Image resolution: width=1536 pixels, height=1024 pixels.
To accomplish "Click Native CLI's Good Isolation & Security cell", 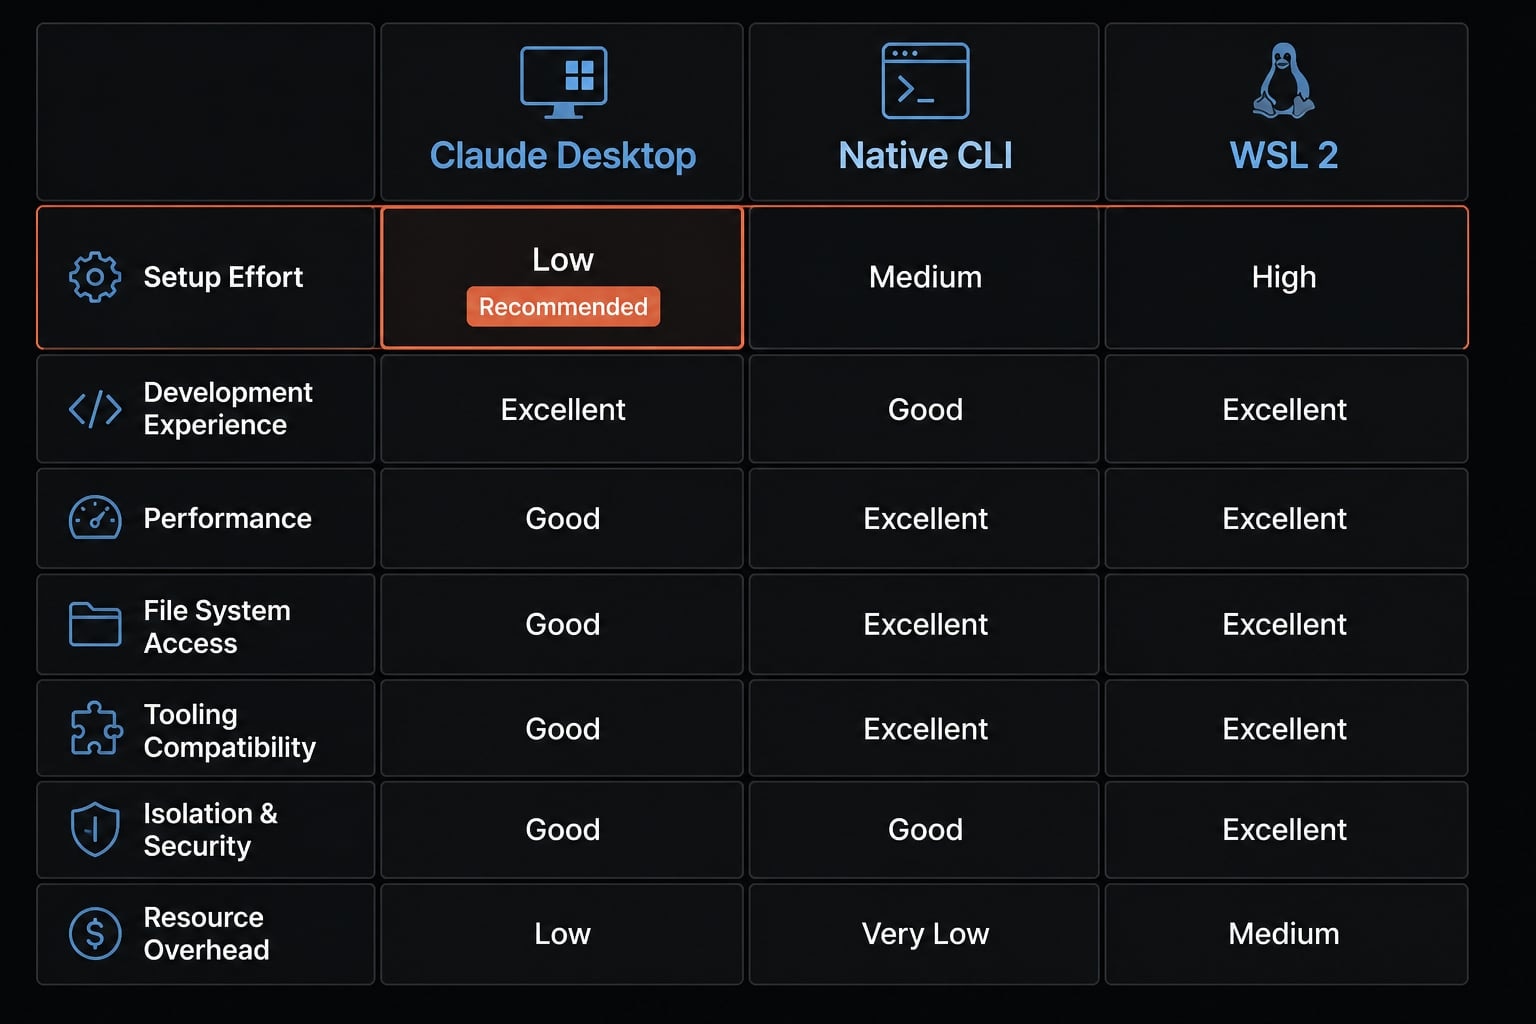I will coord(925,829).
